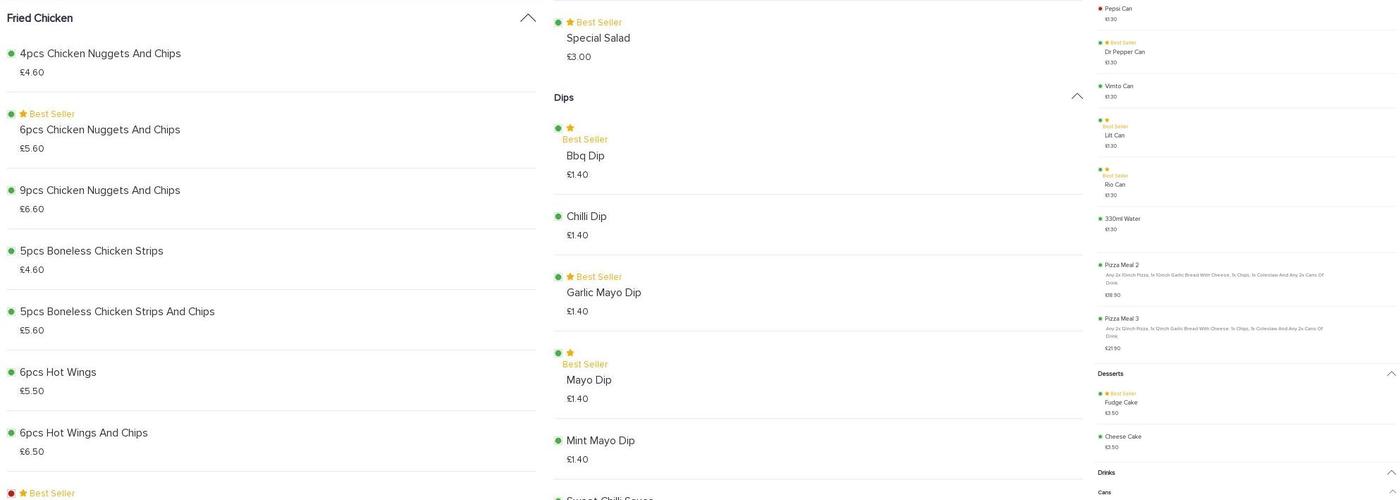Viewport: 1400px width, 500px height.
Task: Collapse the Dips section arrow
Action: (x=1077, y=97)
